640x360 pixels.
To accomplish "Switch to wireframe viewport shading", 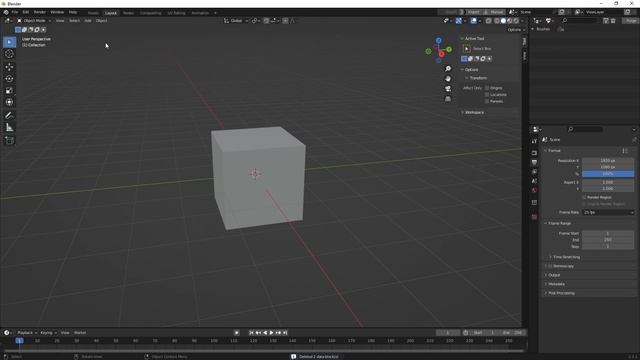I will [x=496, y=21].
